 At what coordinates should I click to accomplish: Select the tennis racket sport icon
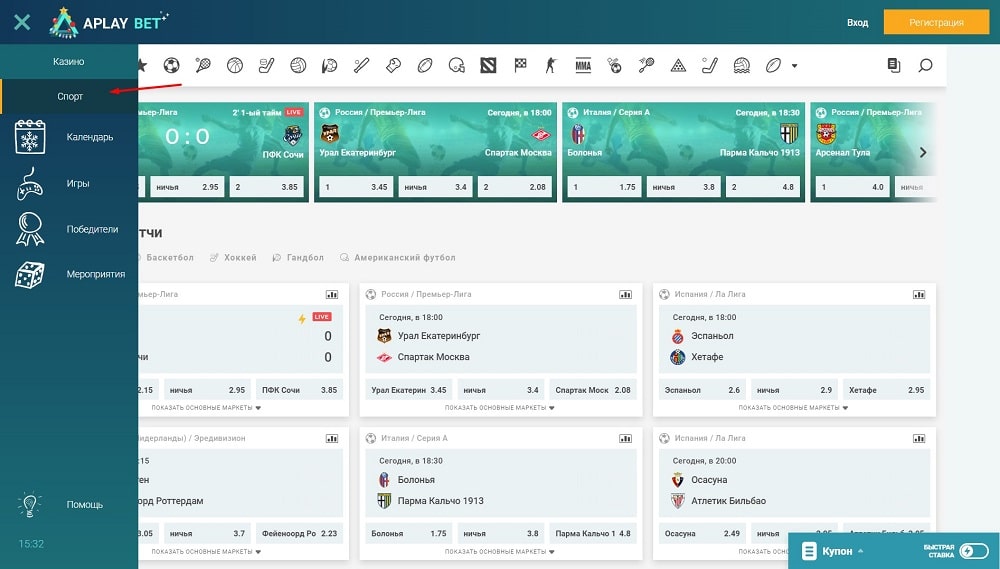203,65
